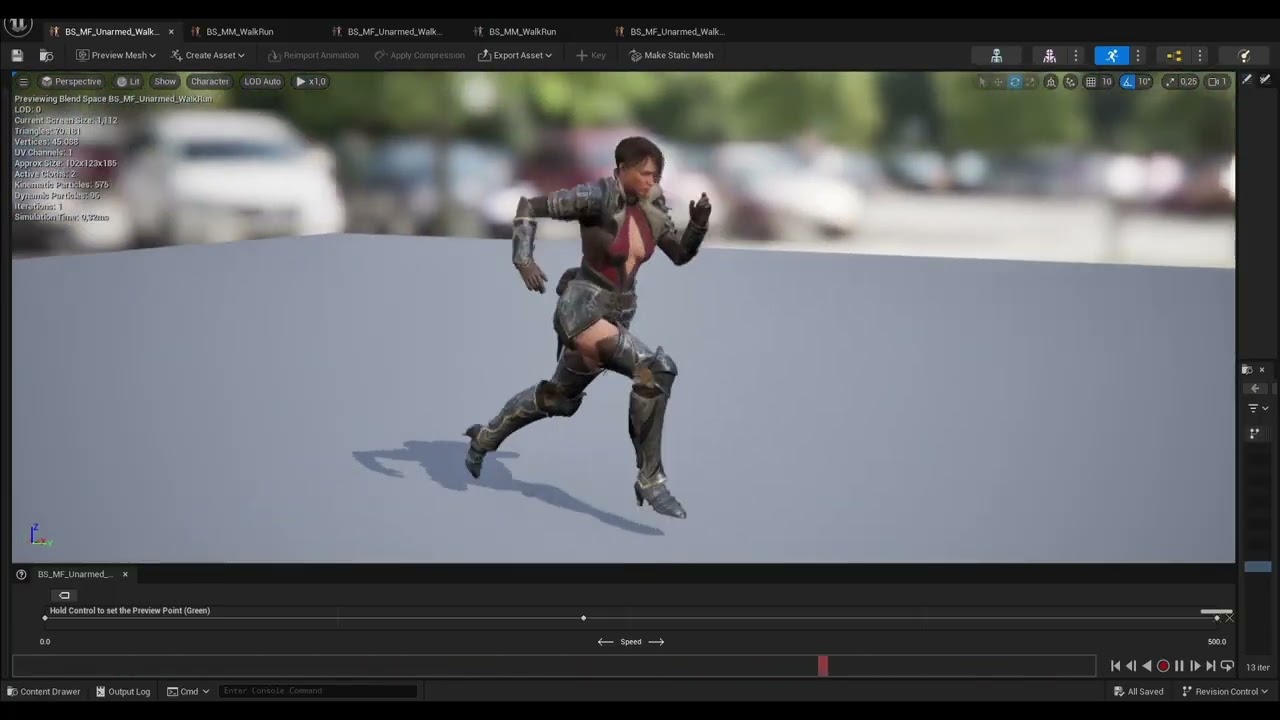Pause the animation playback
Image resolution: width=1280 pixels, height=720 pixels.
click(1179, 666)
